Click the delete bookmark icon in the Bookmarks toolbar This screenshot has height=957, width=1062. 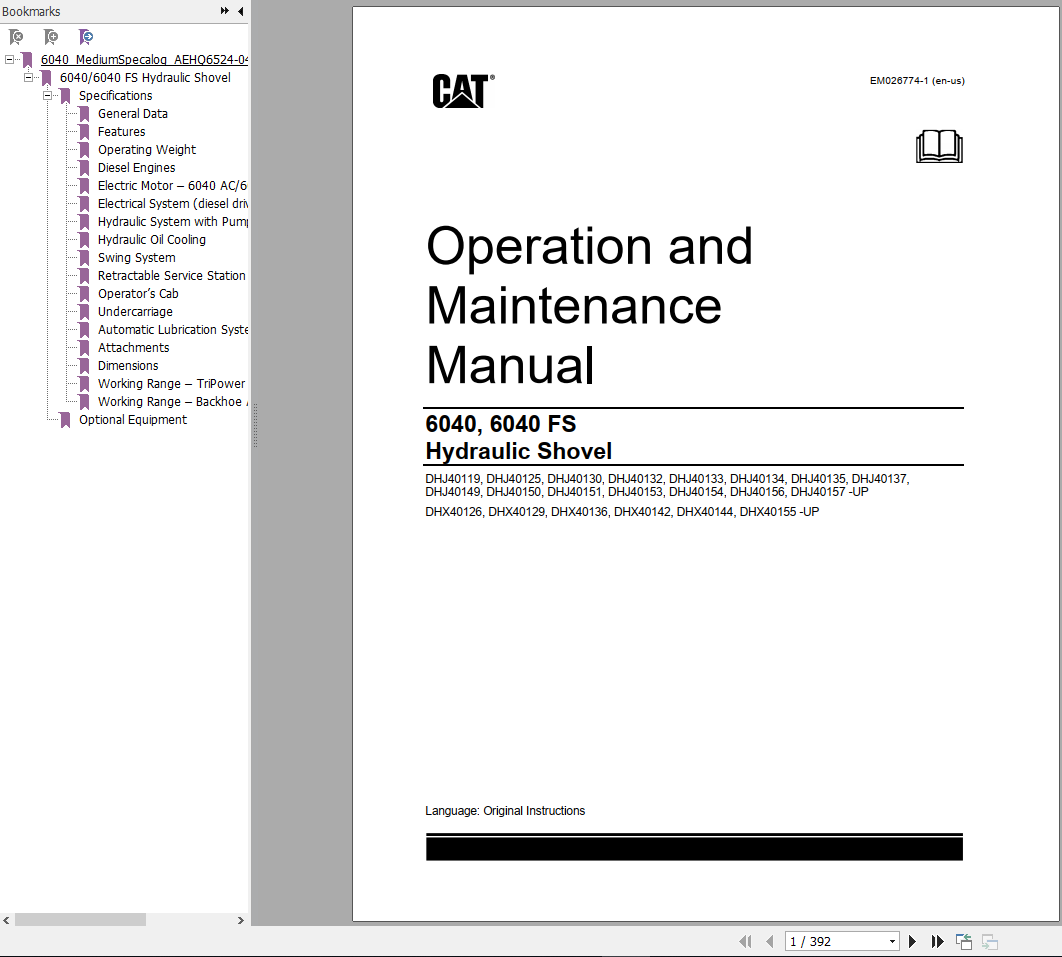16,37
